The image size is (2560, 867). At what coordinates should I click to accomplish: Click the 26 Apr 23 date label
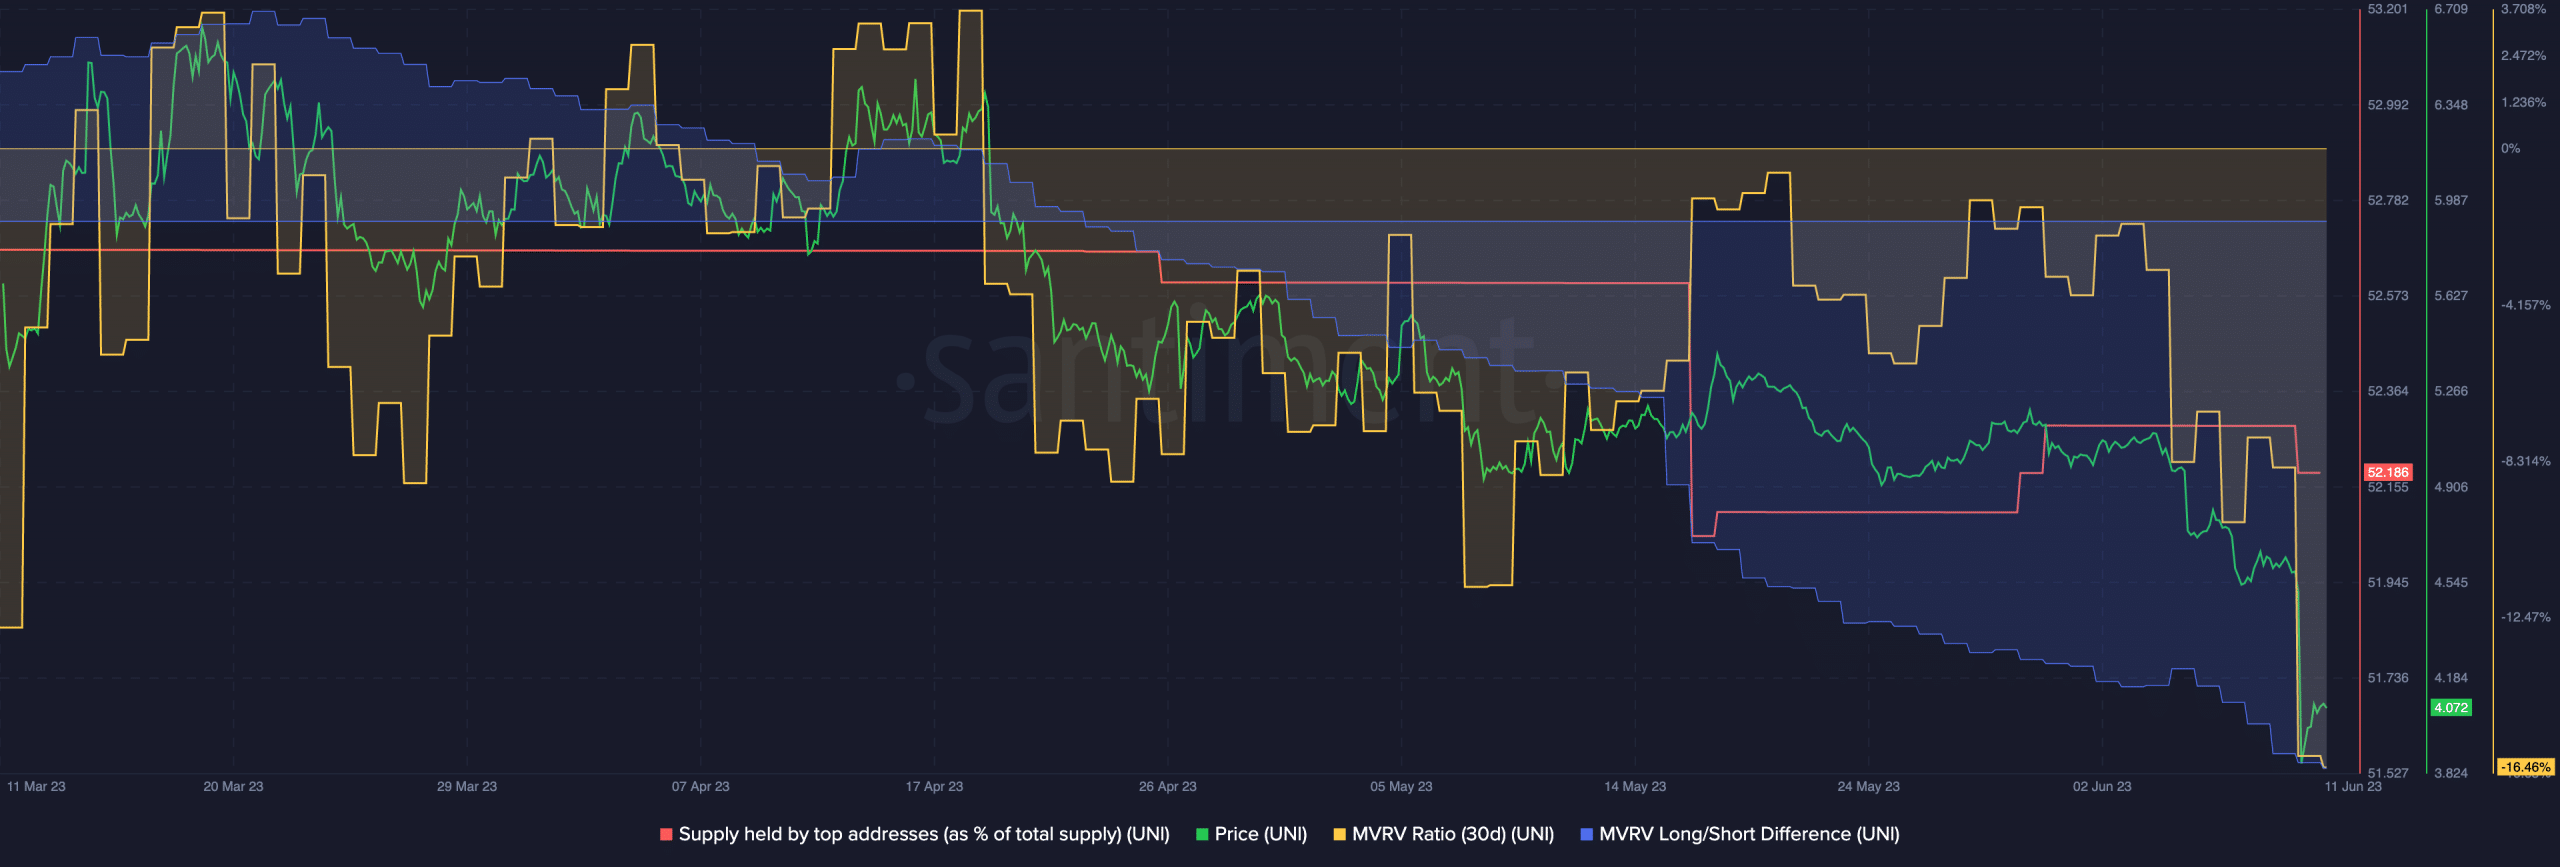[x=1168, y=787]
